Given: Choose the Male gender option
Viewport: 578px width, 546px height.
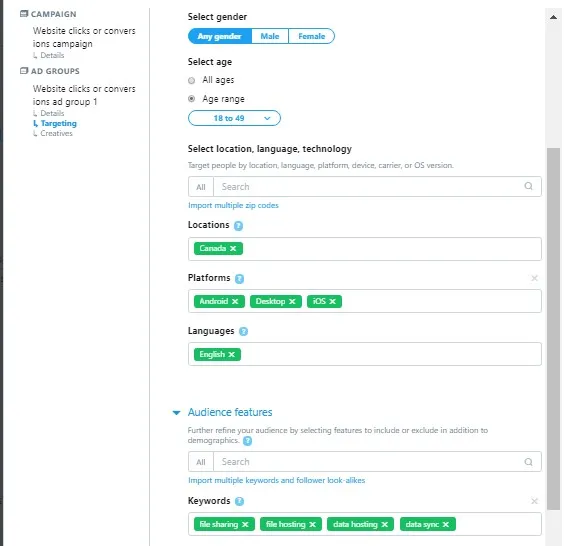Looking at the screenshot, I should coord(270,36).
